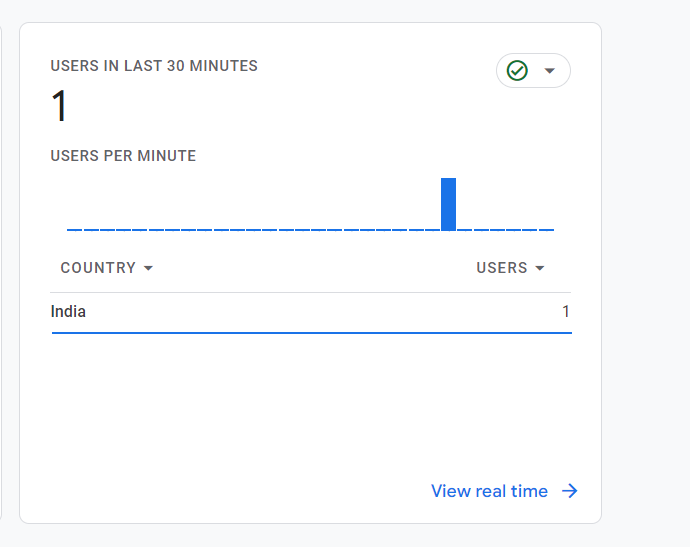The image size is (690, 547).
Task: Click the caret icon next to COUNTRY
Action: pyautogui.click(x=148, y=269)
